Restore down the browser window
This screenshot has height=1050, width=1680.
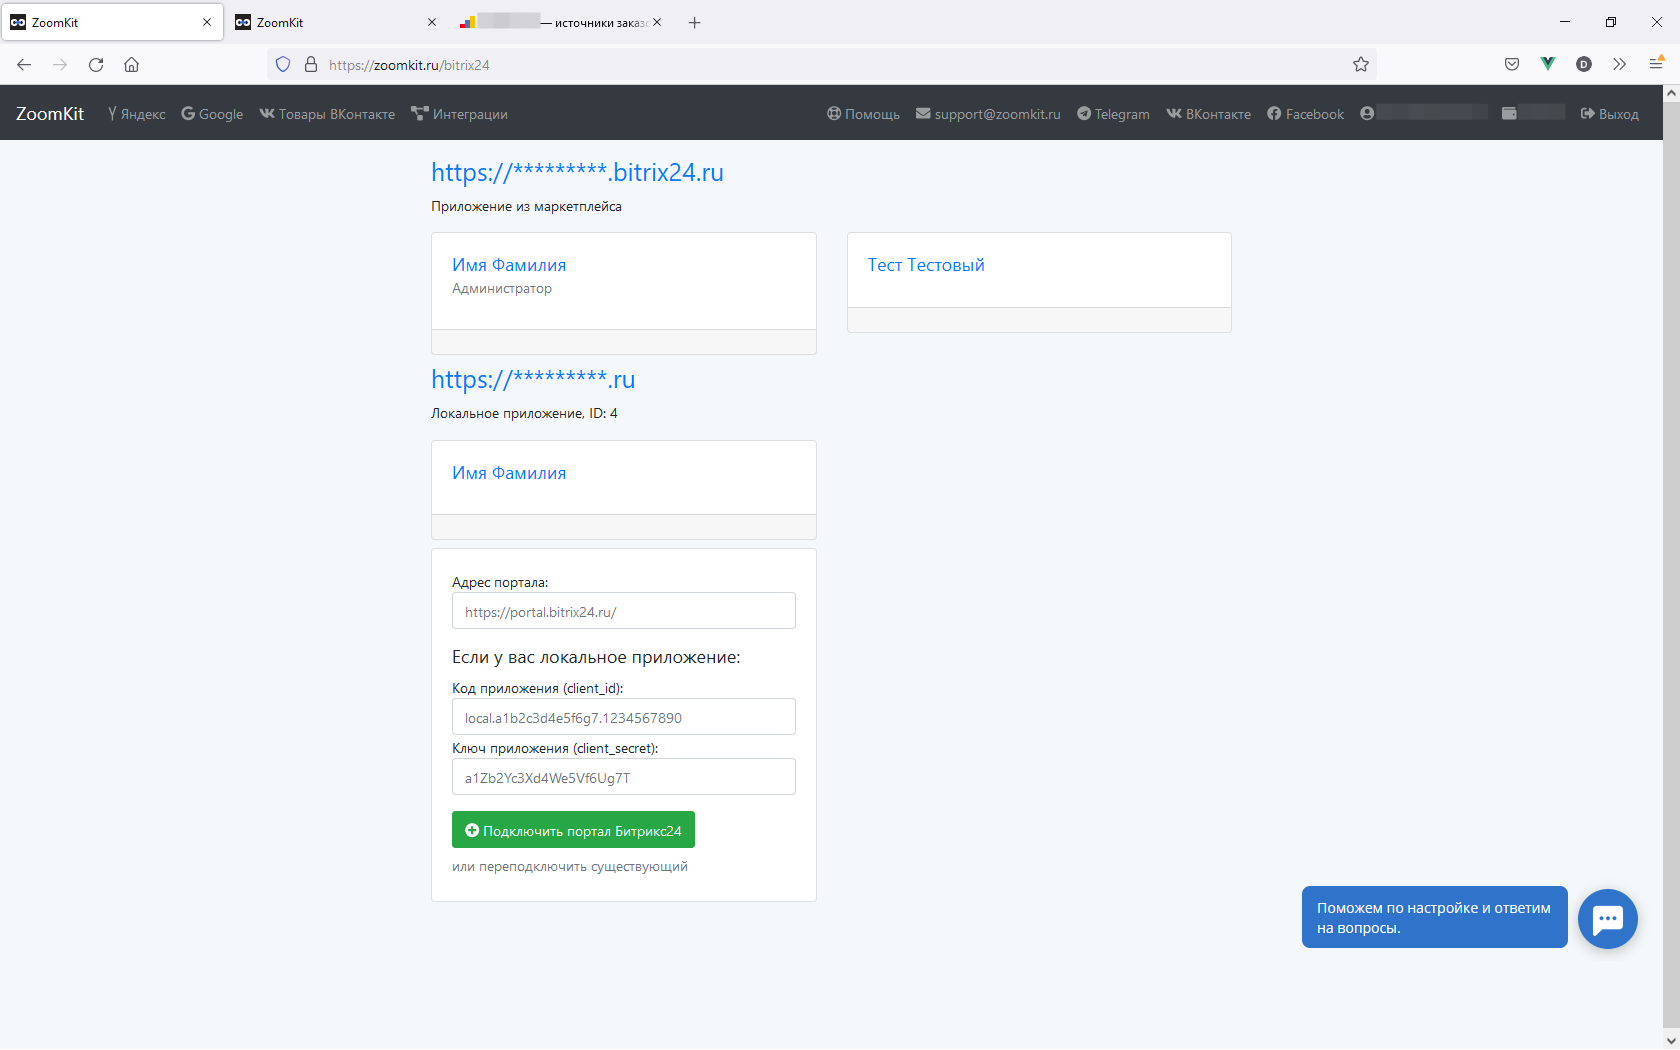click(x=1611, y=22)
